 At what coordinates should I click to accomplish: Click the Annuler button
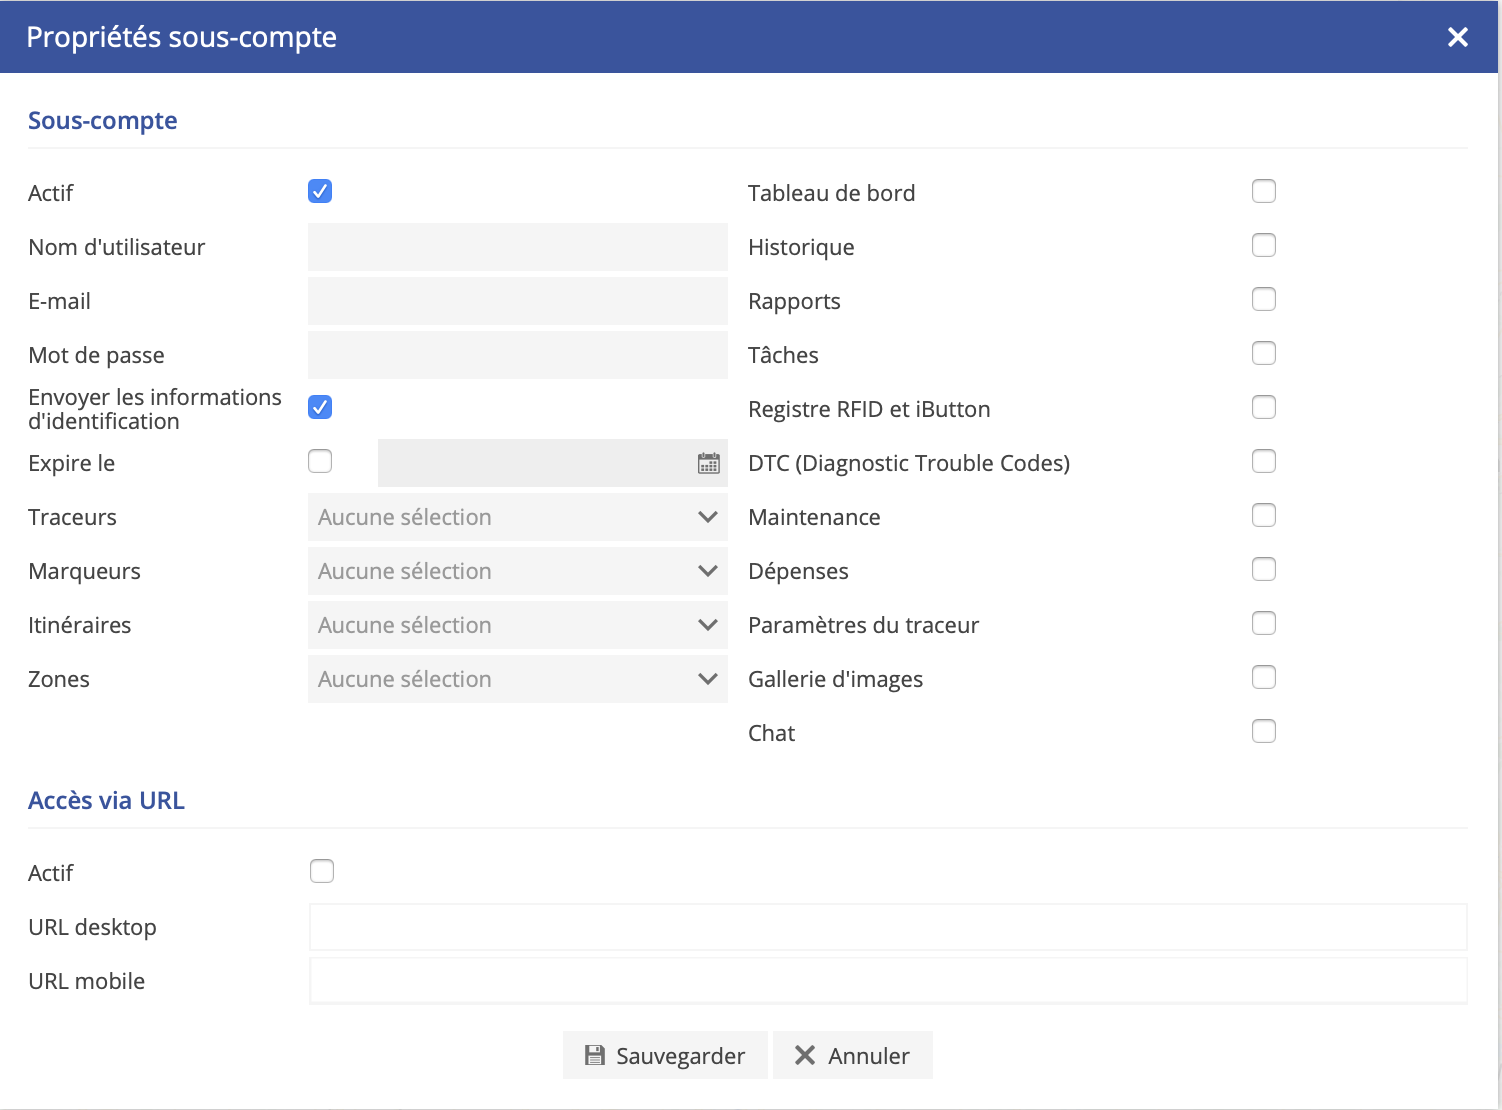[x=852, y=1055]
